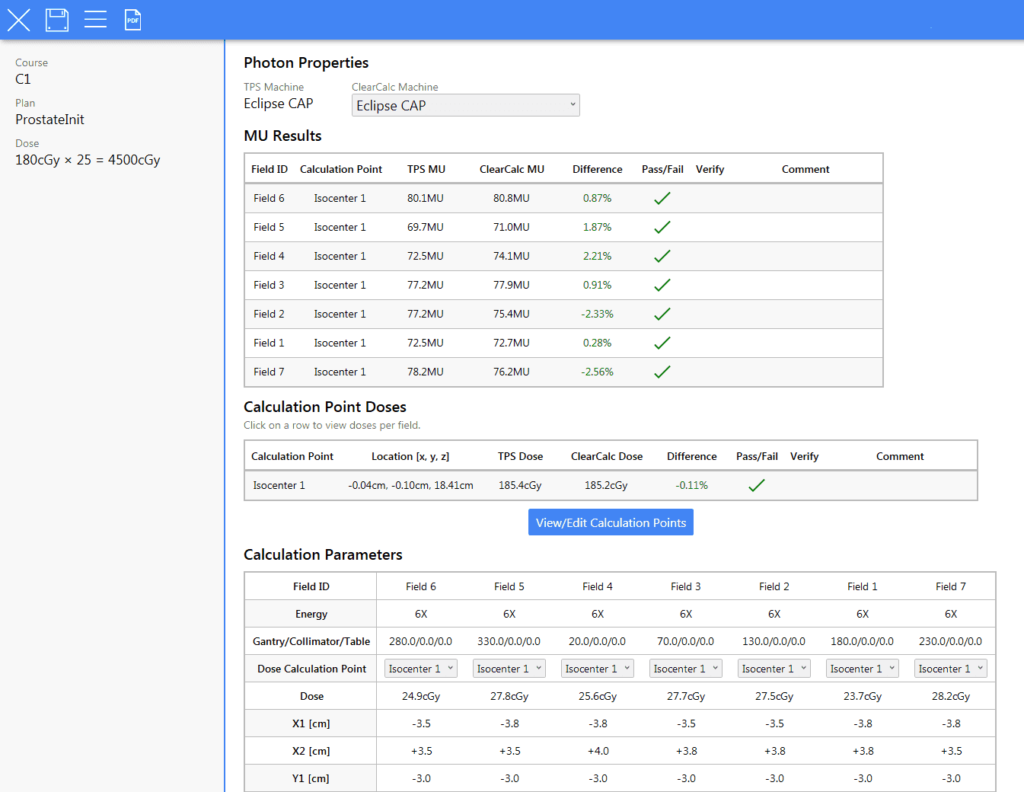The image size is (1024, 792).
Task: Open the hamburger menu icon
Action: click(95, 19)
